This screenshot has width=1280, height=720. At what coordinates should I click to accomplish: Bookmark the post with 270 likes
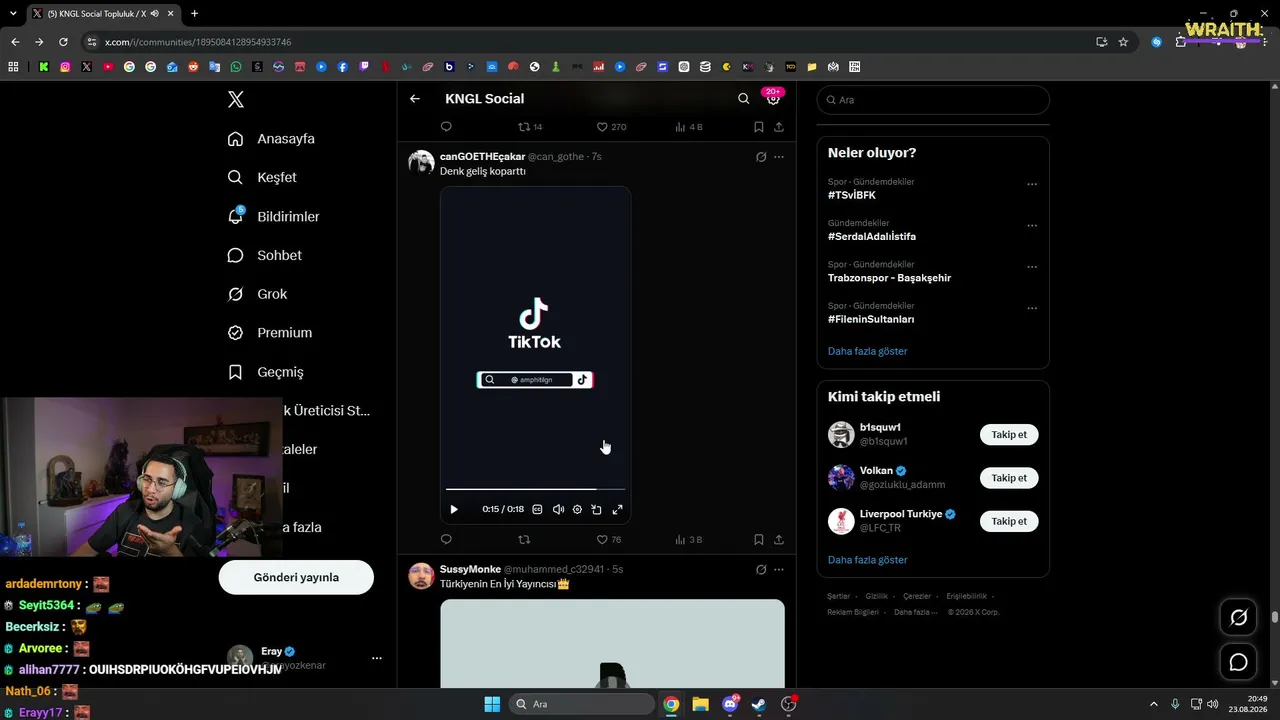[759, 127]
